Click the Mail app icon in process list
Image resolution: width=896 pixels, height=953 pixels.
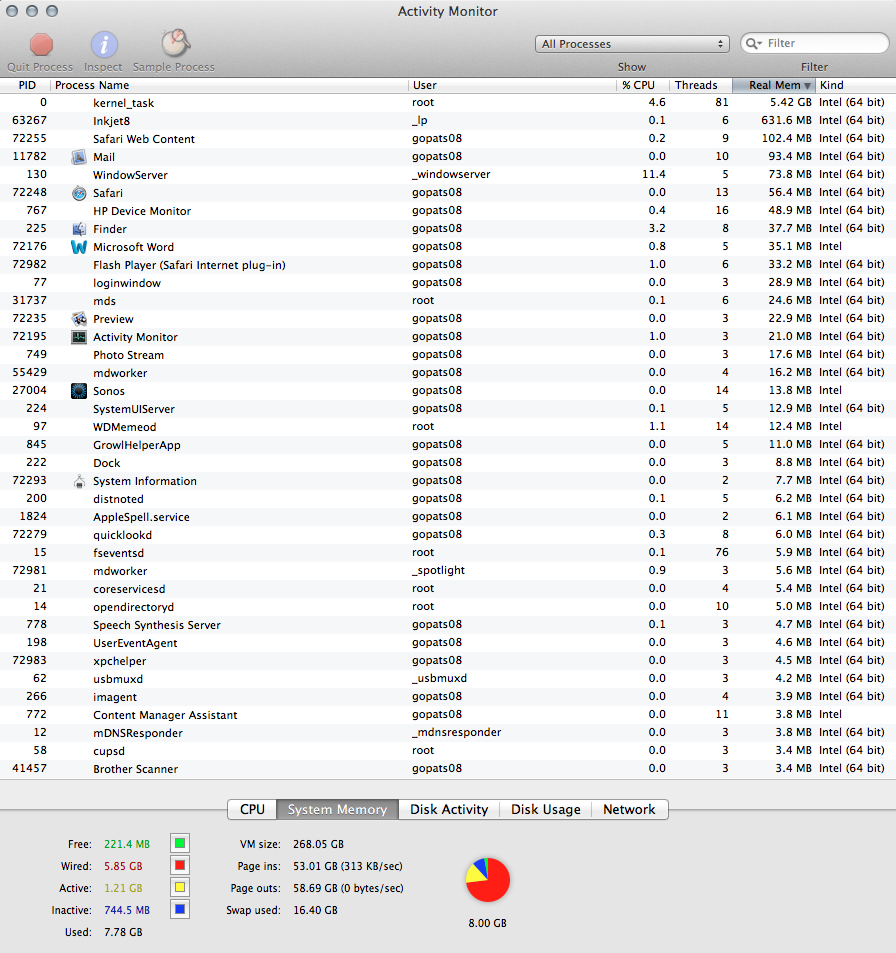coord(79,157)
